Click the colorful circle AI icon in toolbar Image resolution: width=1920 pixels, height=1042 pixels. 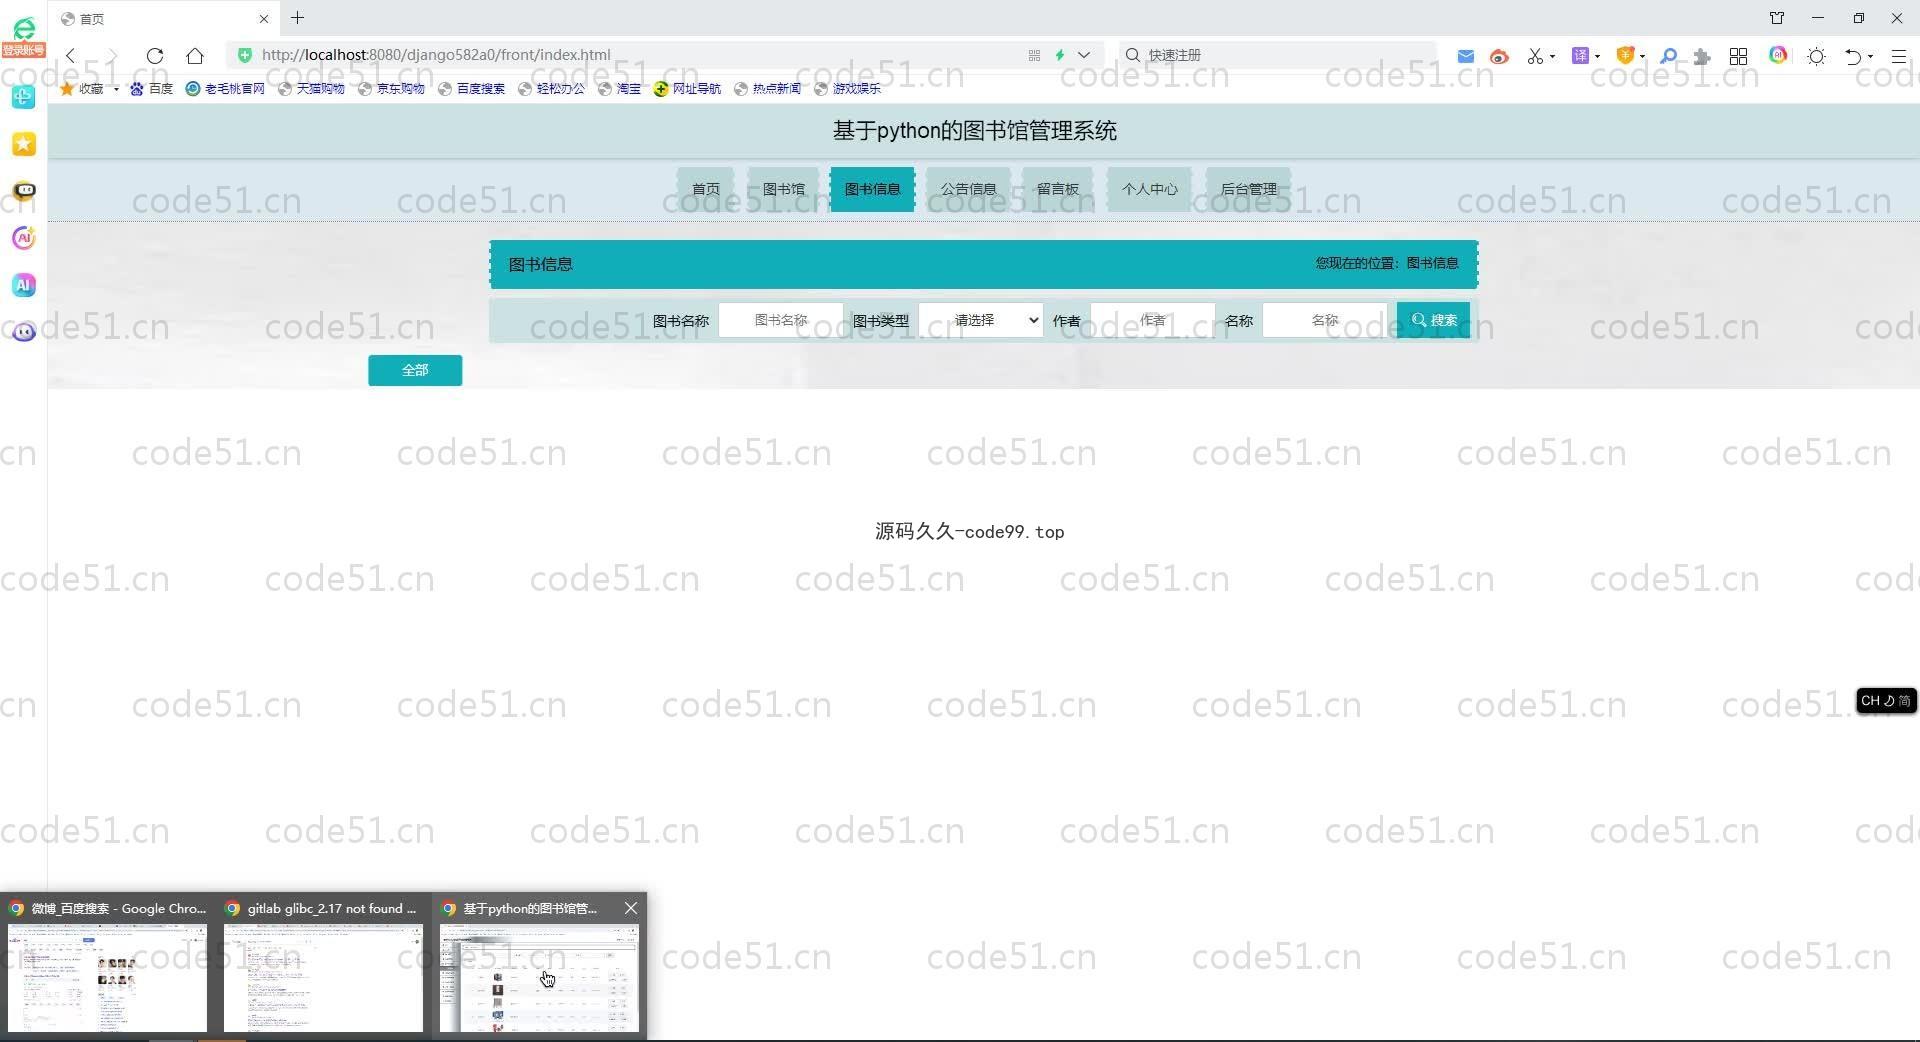(1778, 55)
